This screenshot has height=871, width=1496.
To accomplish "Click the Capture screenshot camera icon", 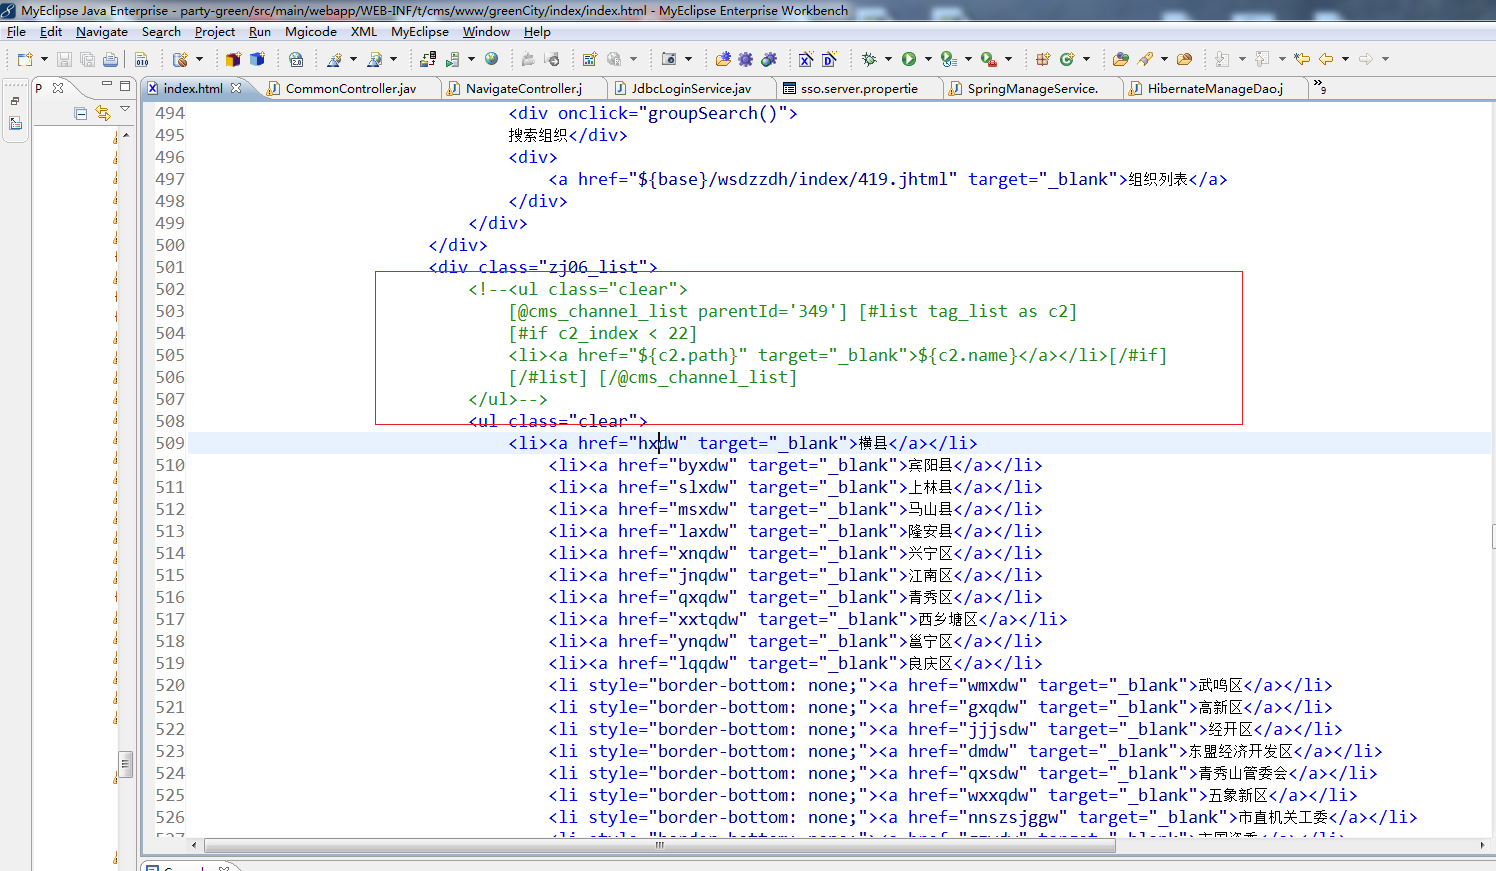I will coord(669,60).
